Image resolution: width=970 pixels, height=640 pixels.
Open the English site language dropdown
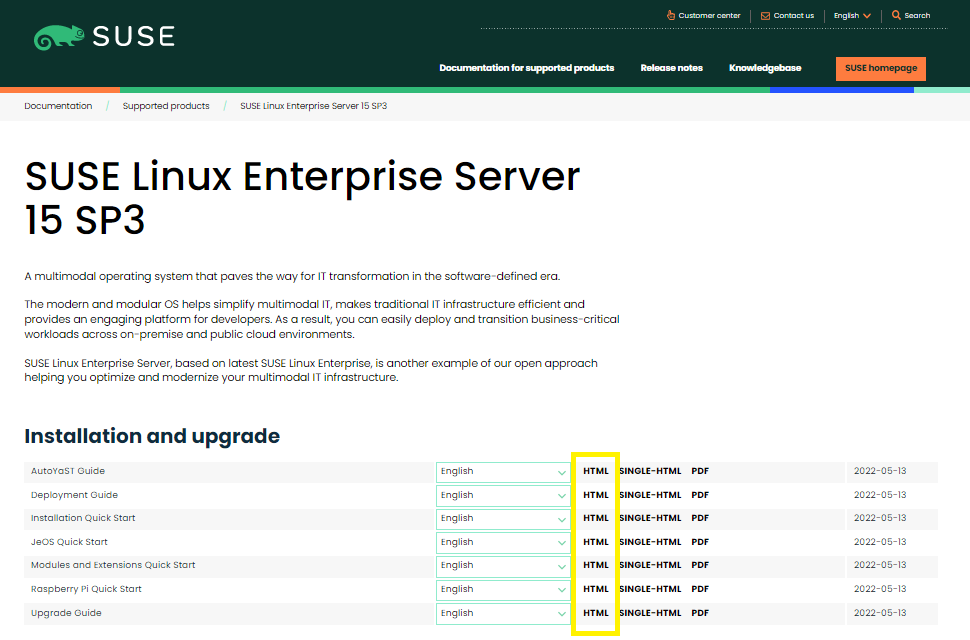click(852, 16)
